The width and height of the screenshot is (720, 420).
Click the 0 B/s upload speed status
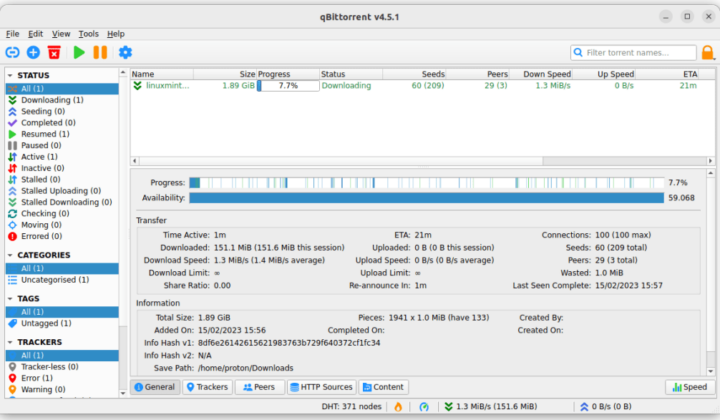[x=605, y=407]
